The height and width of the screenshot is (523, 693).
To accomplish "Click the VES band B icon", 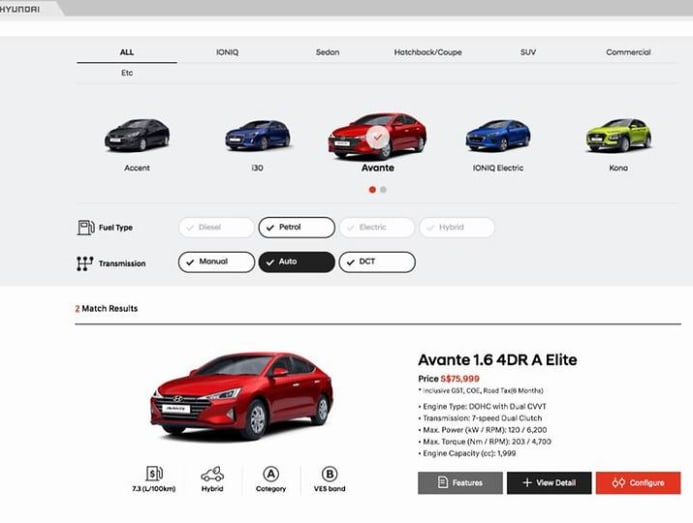I will tap(330, 474).
